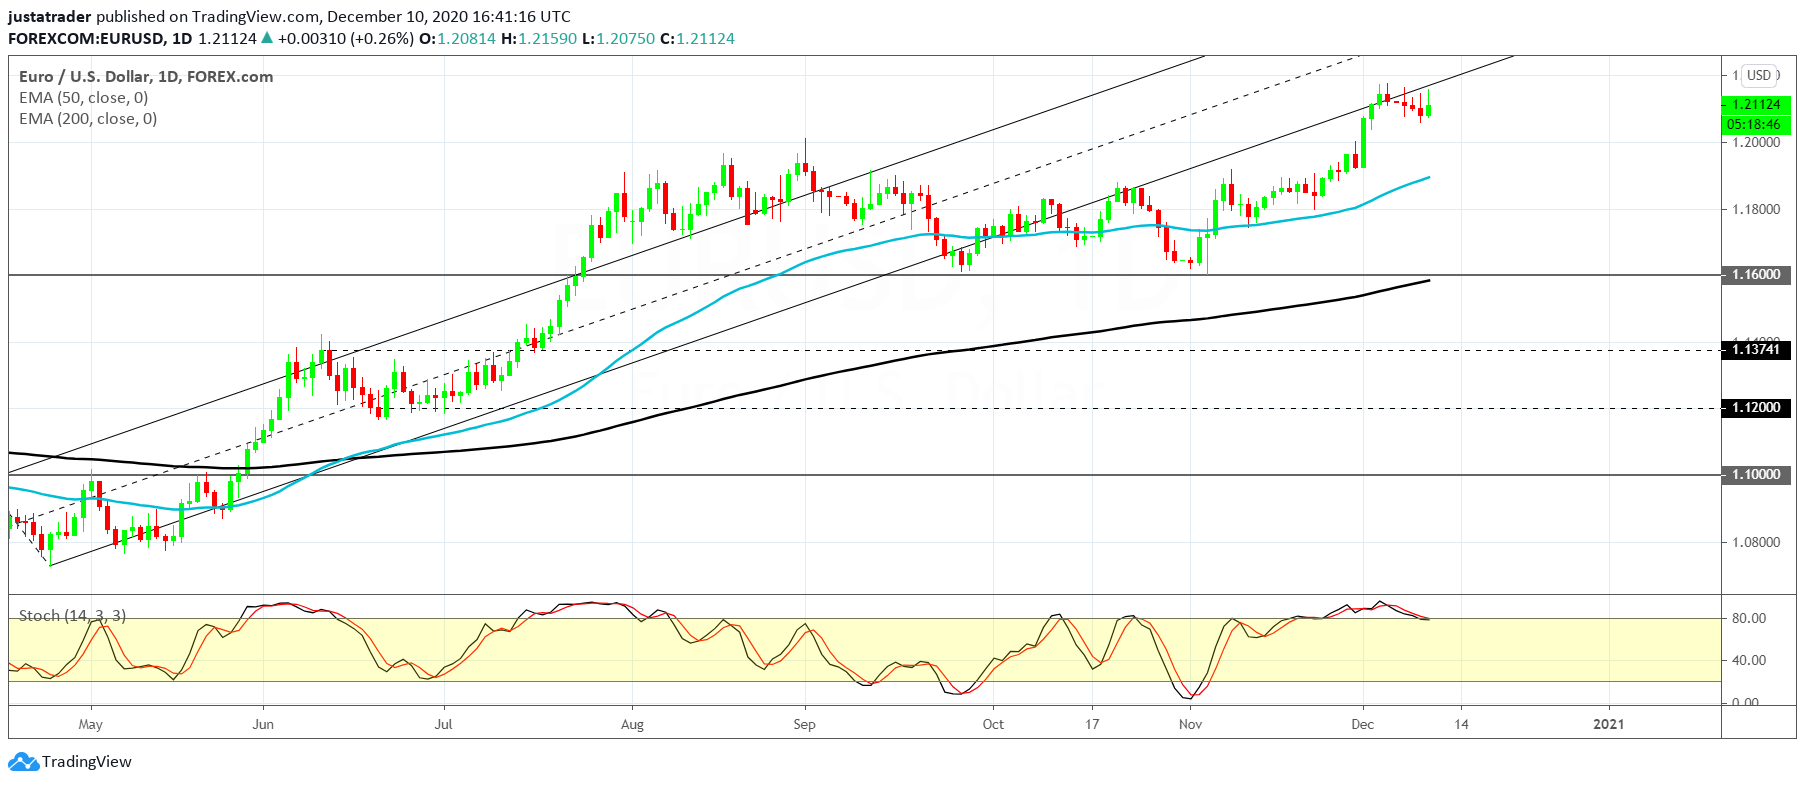Click the Jul label on the time axis

[x=443, y=724]
